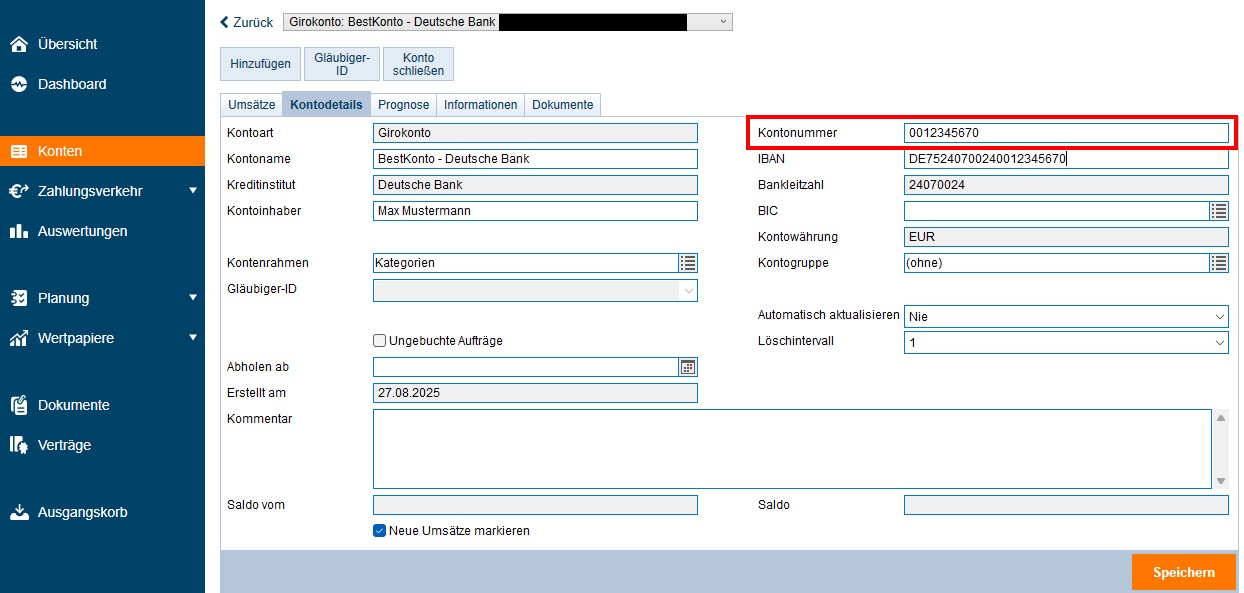Screen dimensions: 1244x593
Task: Open Verträge via its sidebar icon
Action: click(19, 446)
